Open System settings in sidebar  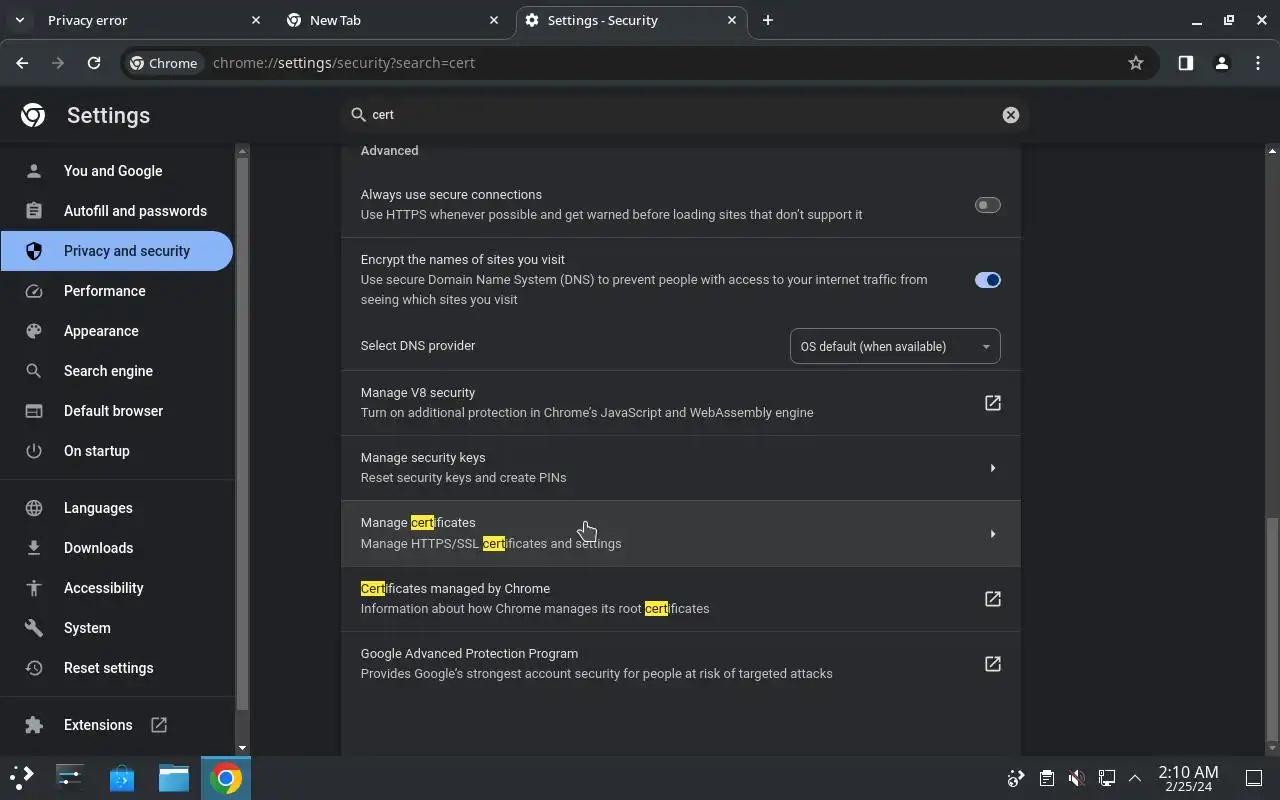[x=116, y=628]
